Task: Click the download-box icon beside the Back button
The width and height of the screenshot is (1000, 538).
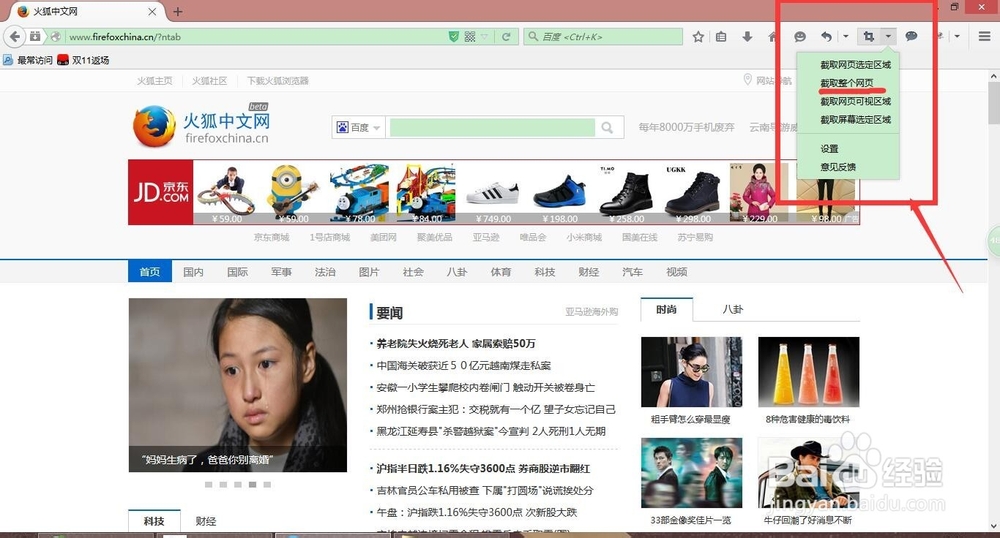Action: pyautogui.click(x=35, y=36)
